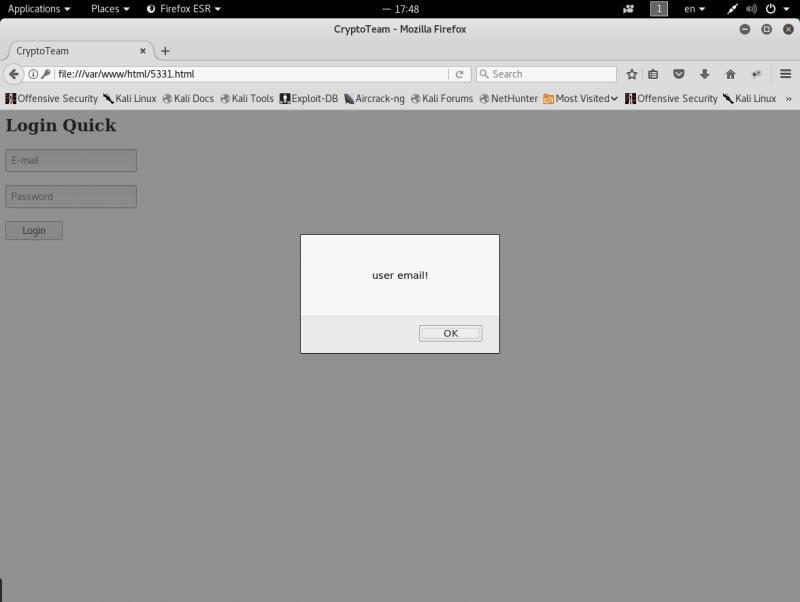Open the Places menu
The height and width of the screenshot is (602, 800).
110,9
